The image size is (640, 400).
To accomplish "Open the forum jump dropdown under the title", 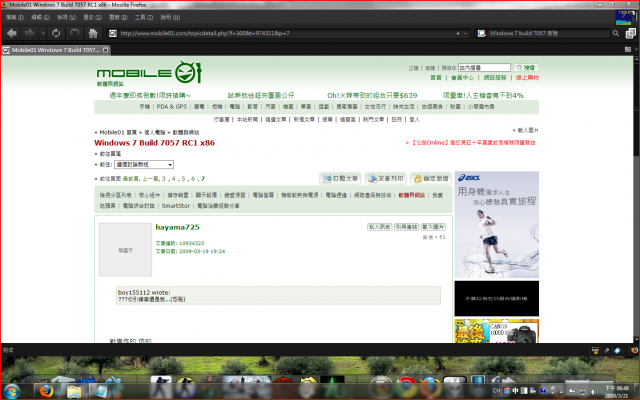I will tap(144, 164).
